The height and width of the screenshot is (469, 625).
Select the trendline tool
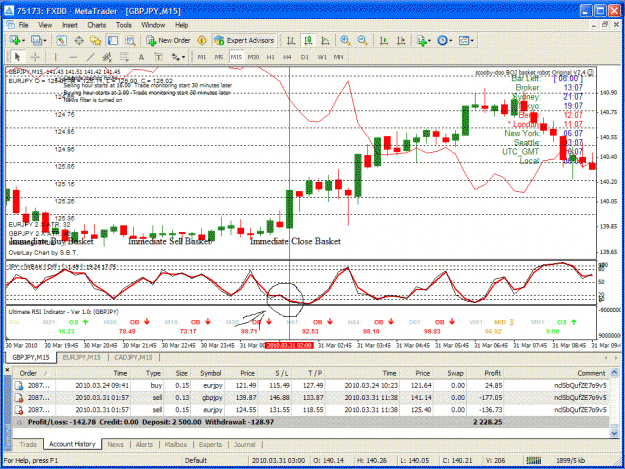(x=90, y=57)
